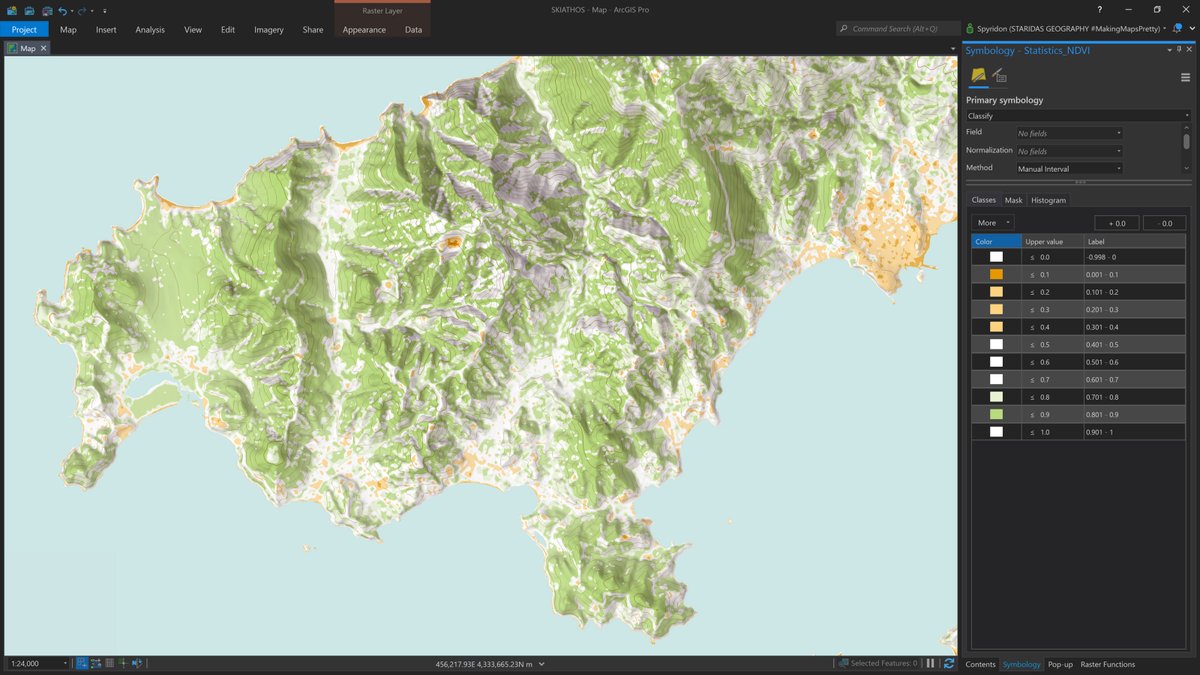This screenshot has height=675, width=1200.
Task: Click pale green swatch for ≤ 0.8 class
Action: pyautogui.click(x=996, y=397)
